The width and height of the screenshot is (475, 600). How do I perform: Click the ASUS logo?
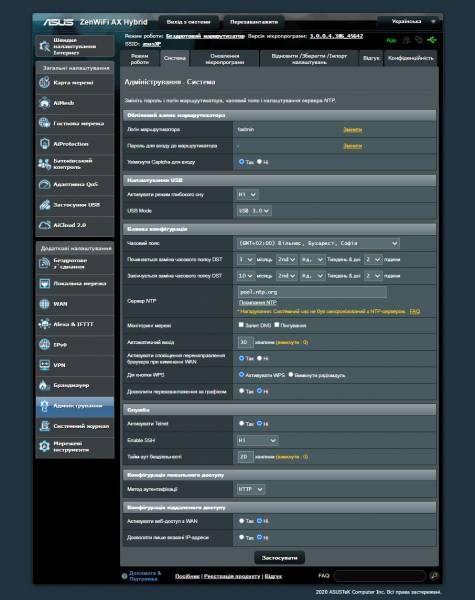tap(58, 22)
